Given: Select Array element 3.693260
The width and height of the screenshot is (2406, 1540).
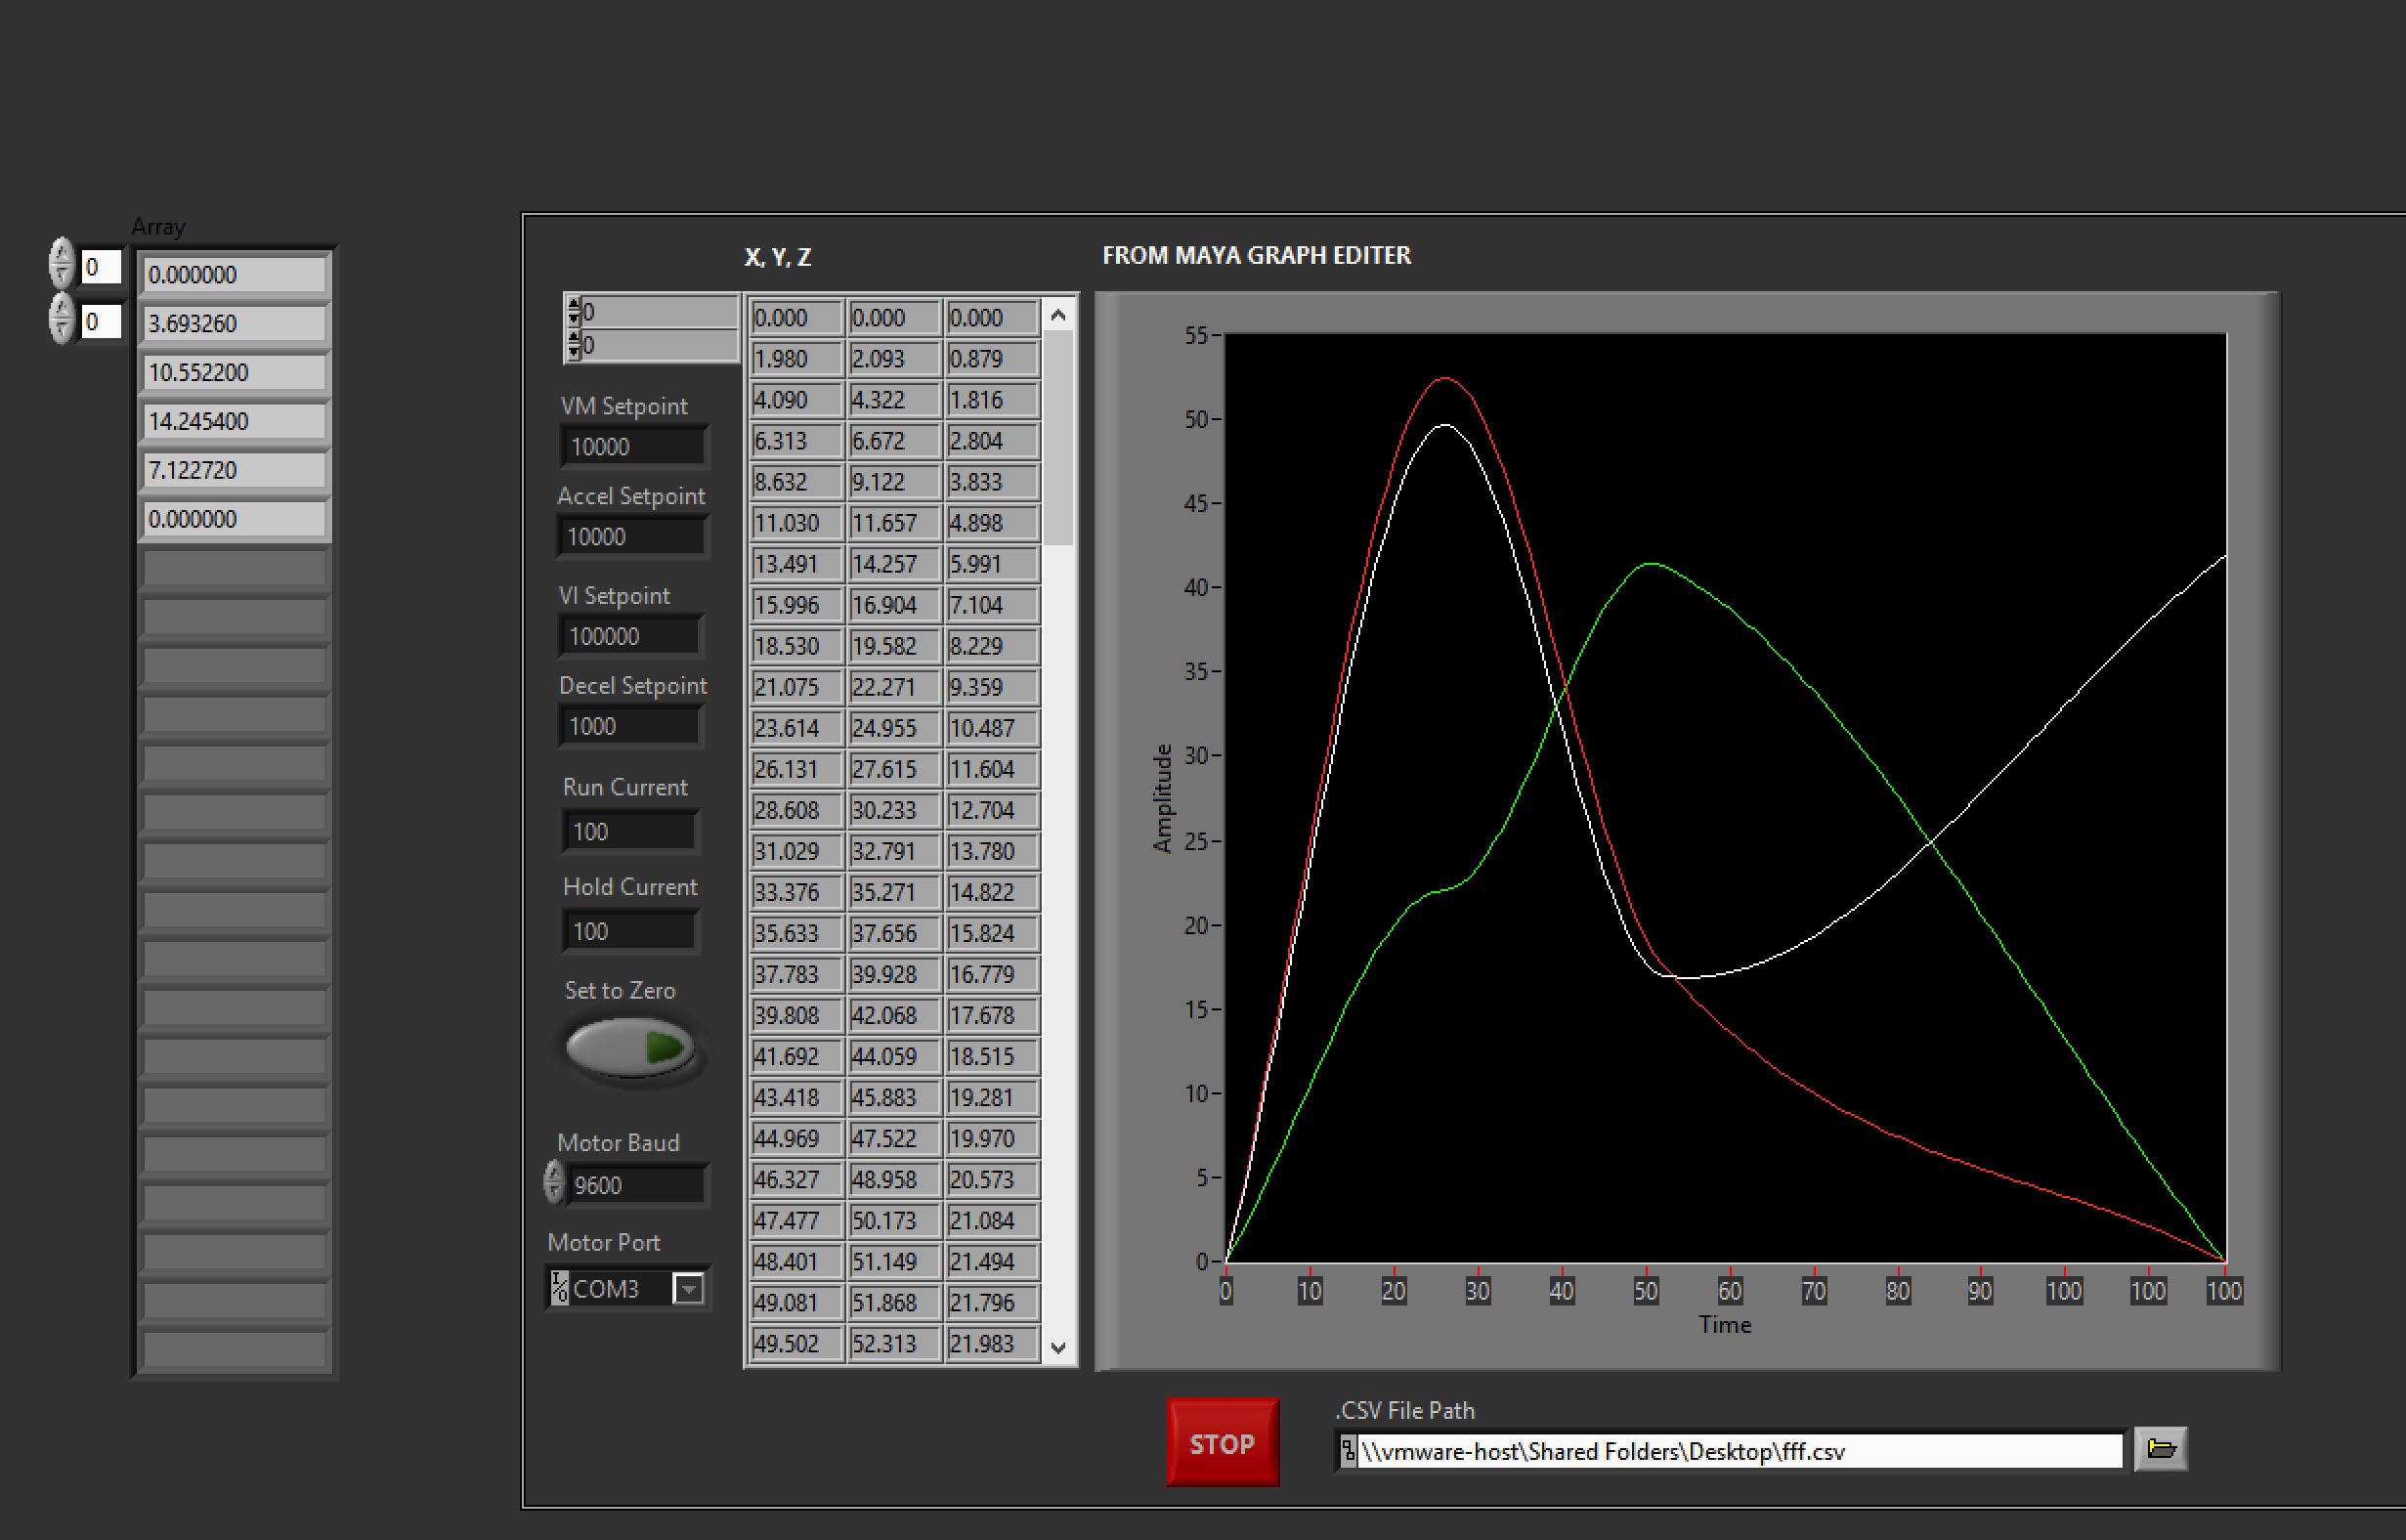Looking at the screenshot, I should [x=234, y=323].
